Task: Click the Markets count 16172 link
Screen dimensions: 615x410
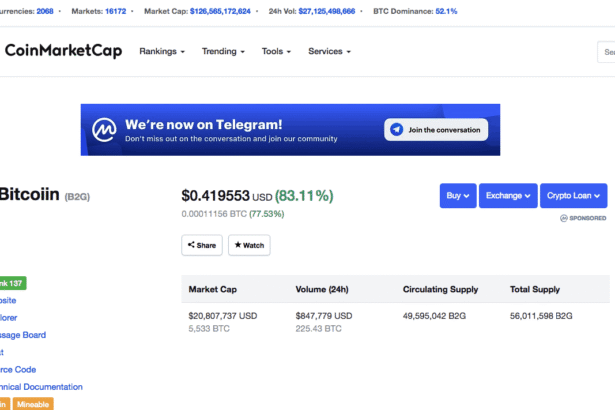Action: pyautogui.click(x=116, y=11)
